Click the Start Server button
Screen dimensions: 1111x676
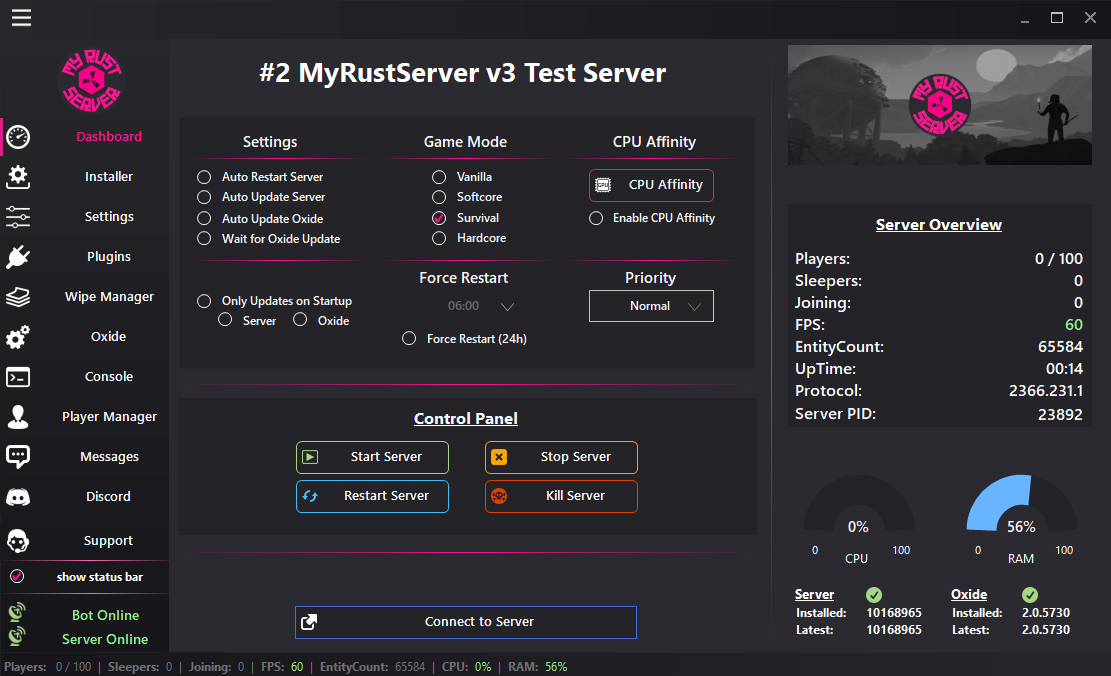(372, 457)
